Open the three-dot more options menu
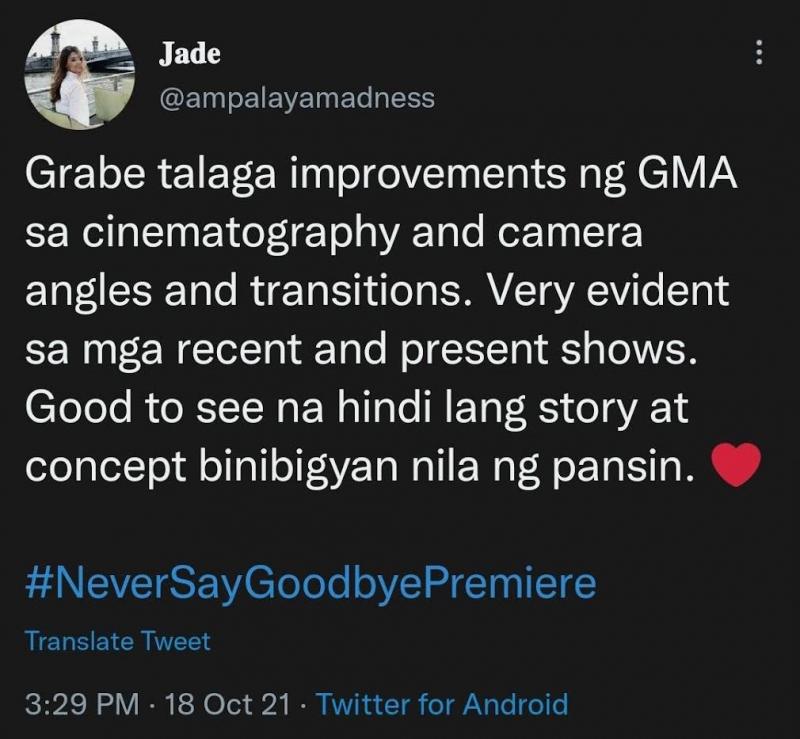 pyautogui.click(x=759, y=52)
